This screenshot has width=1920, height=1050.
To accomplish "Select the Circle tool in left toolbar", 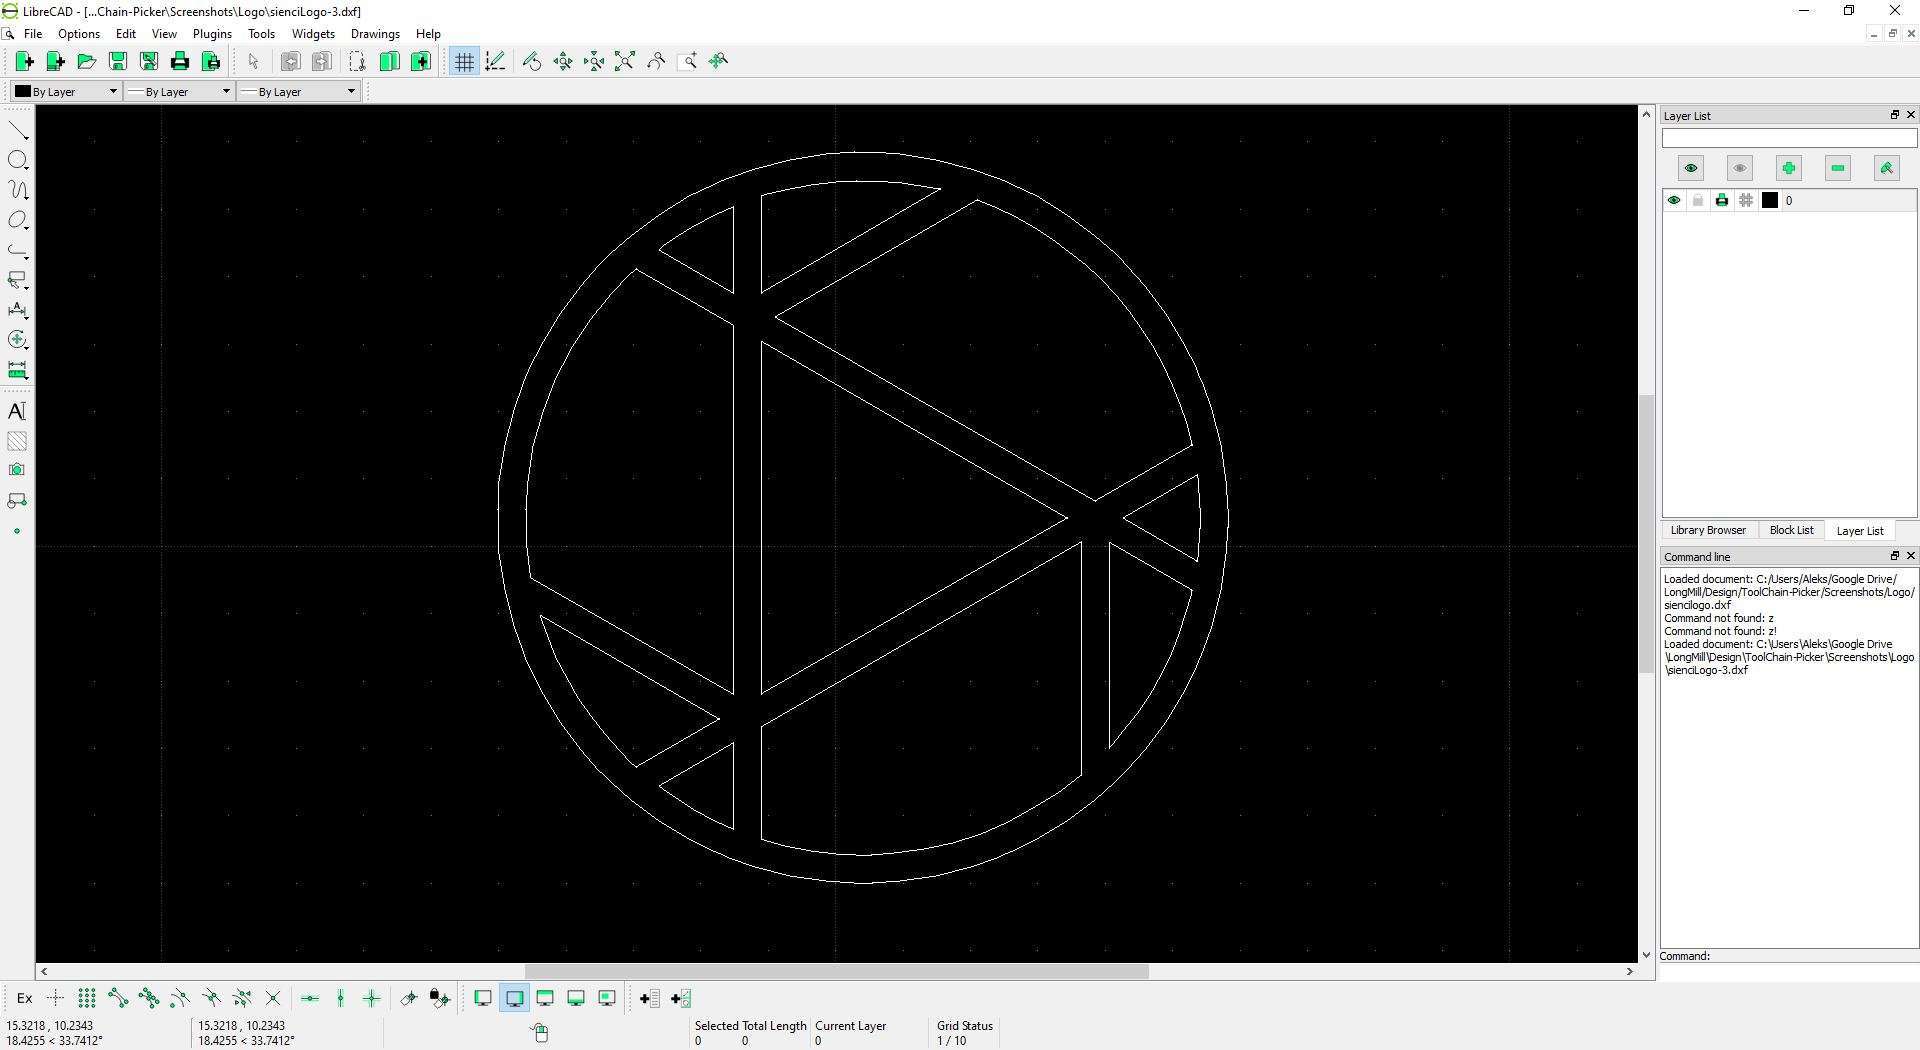I will 18,161.
